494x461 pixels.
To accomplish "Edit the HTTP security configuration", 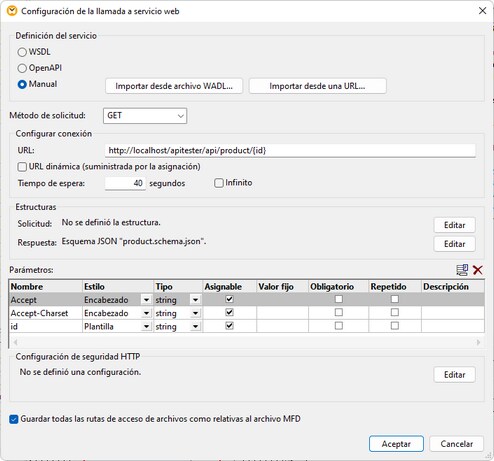I will (454, 375).
